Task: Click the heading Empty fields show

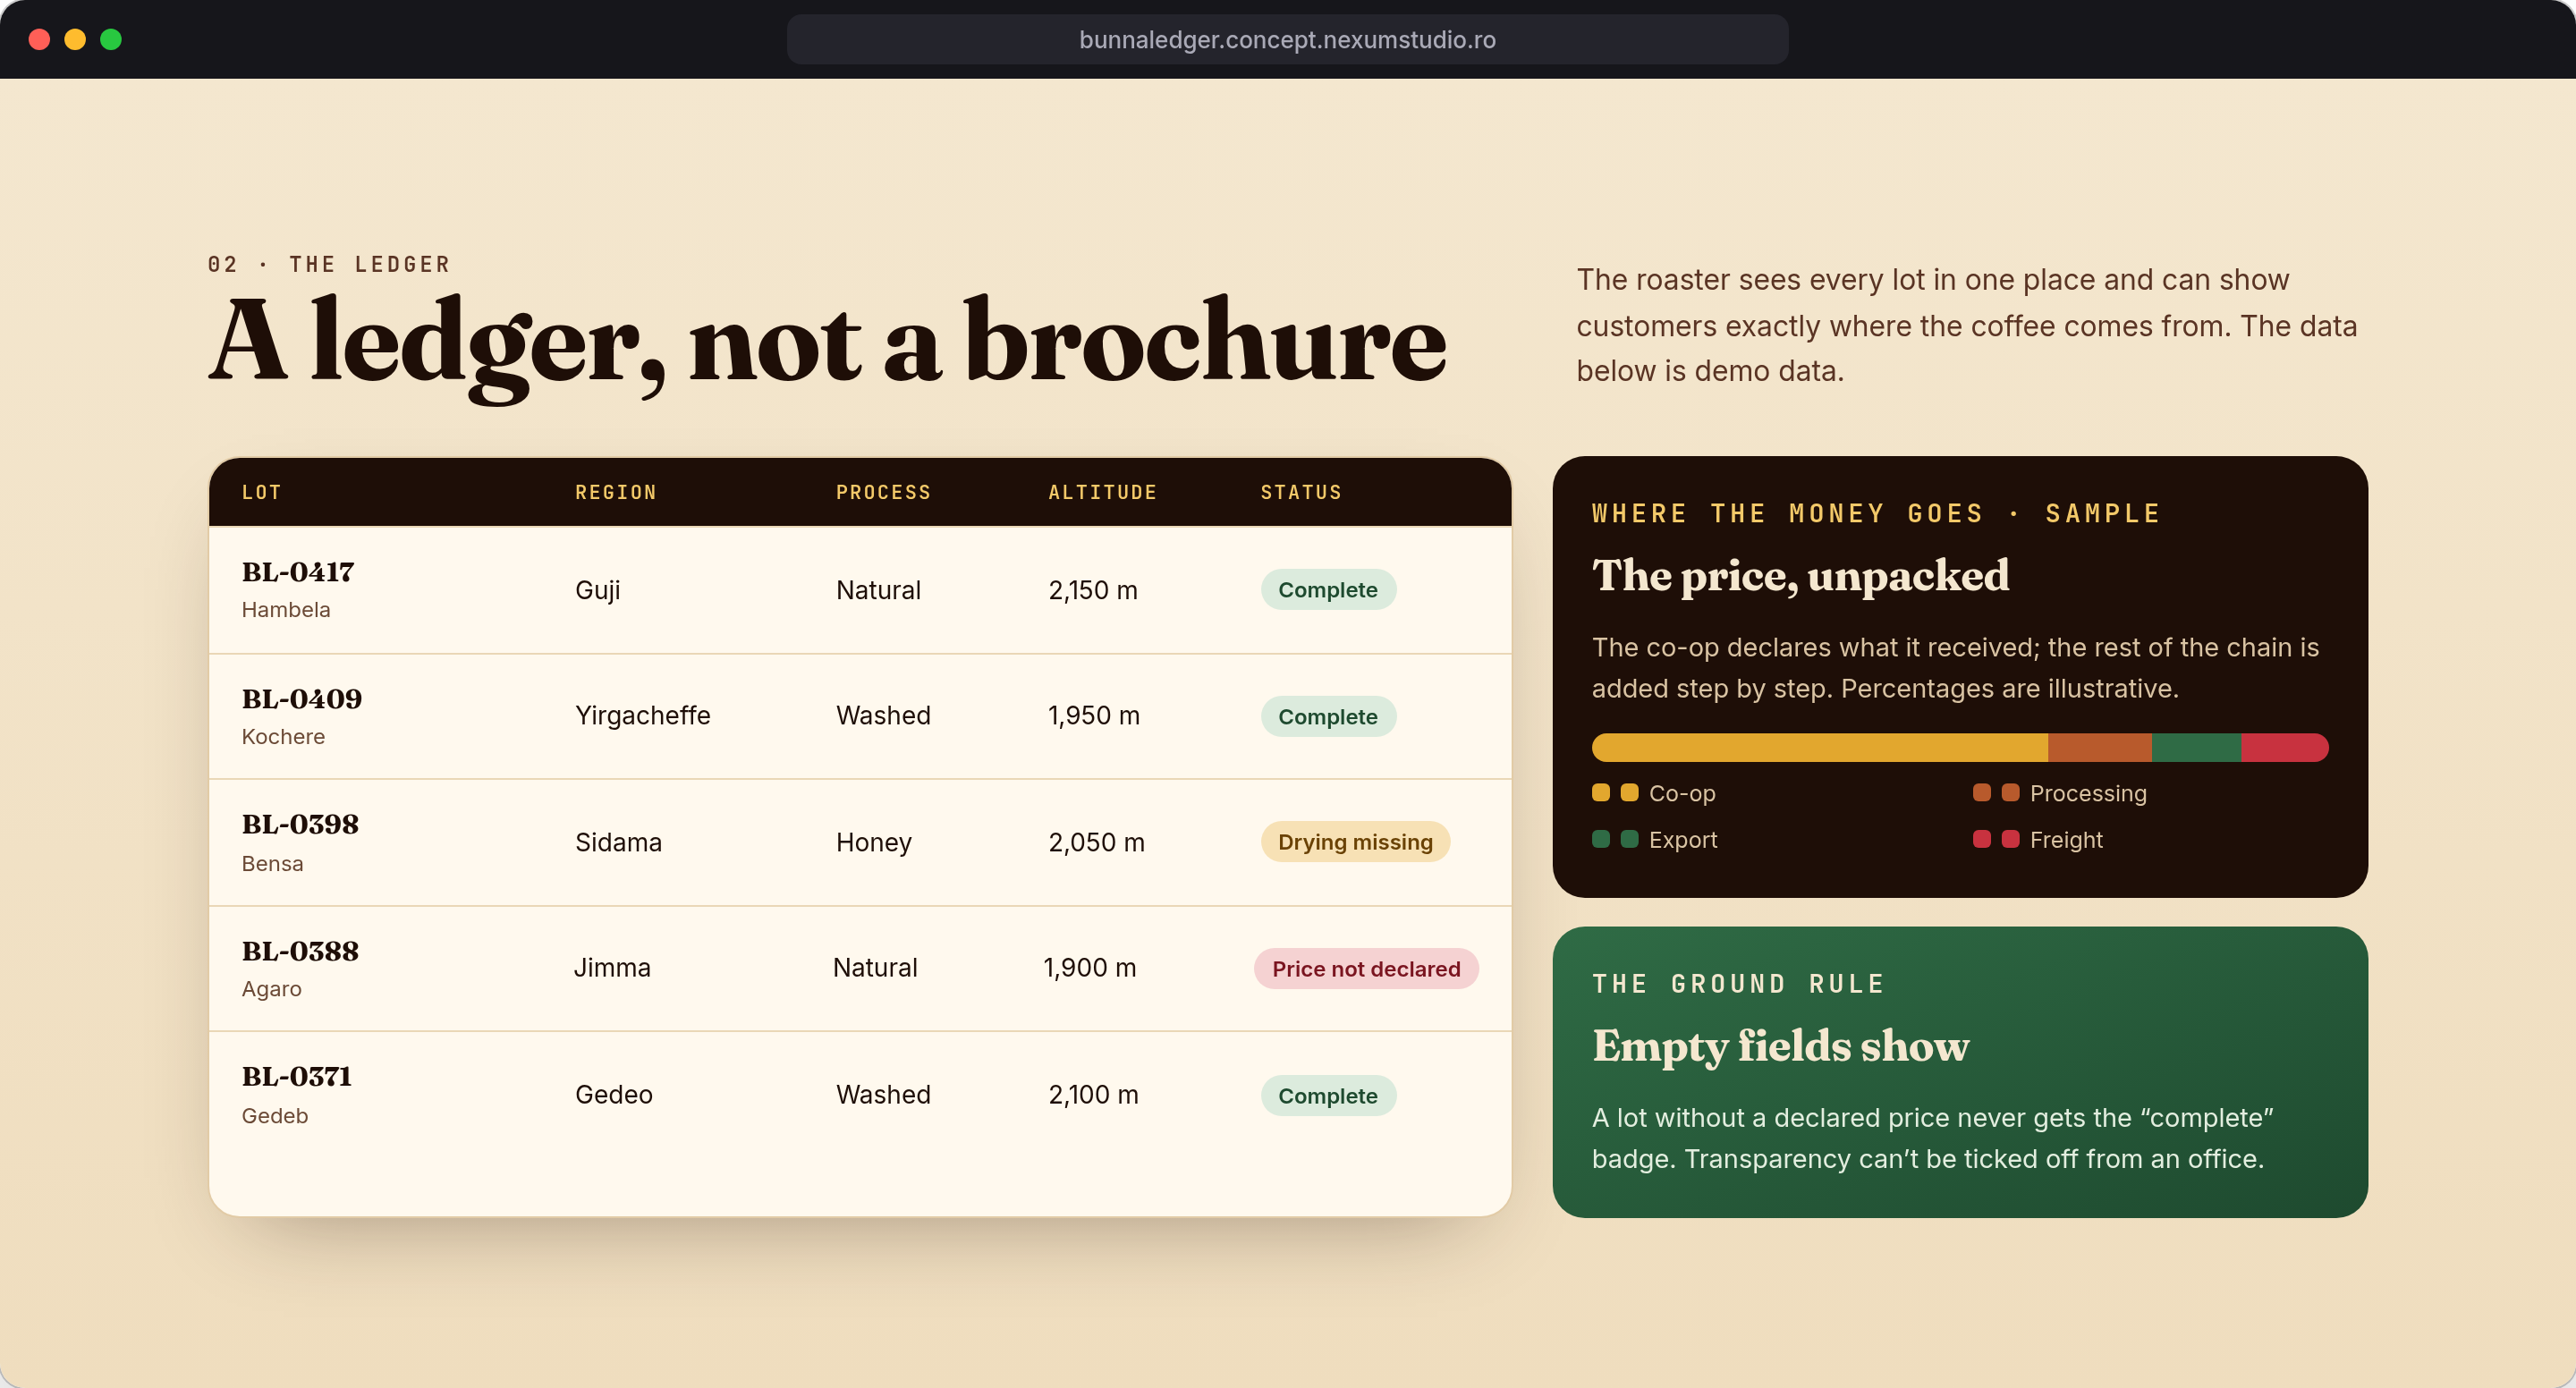Action: point(1780,1046)
